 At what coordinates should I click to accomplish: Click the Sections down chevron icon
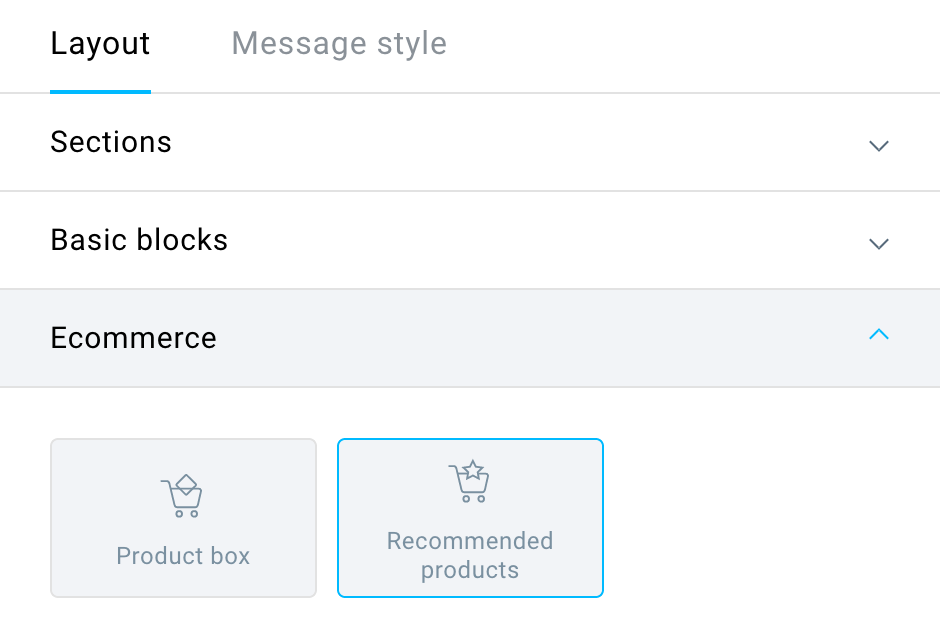coord(879,146)
